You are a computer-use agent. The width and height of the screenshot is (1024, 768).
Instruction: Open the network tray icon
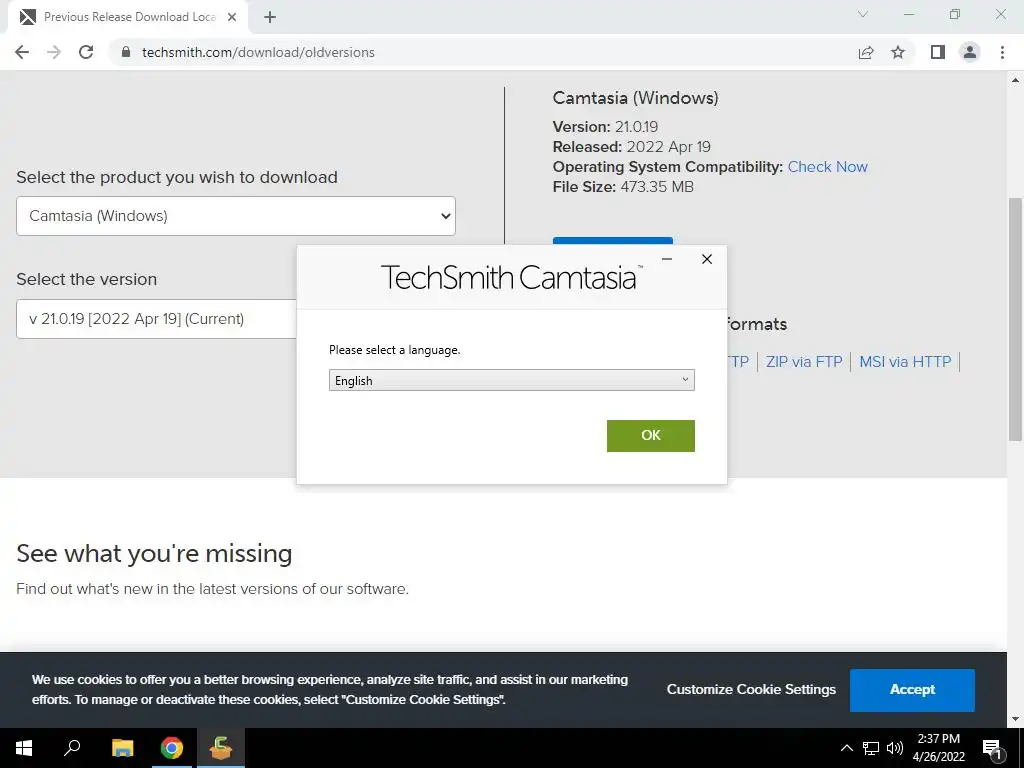tap(871, 748)
